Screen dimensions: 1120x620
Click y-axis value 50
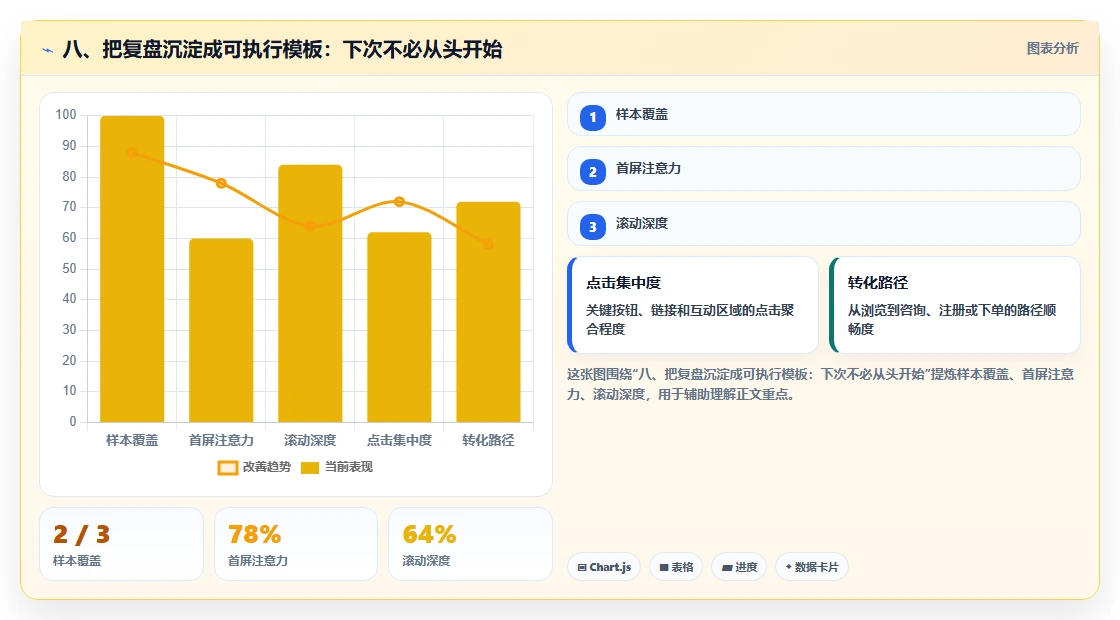pos(69,269)
